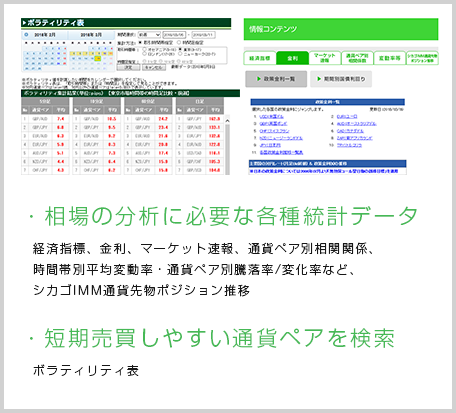Image resolution: width=456 pixels, height=413 pixels.
Task: Click the end date input field
Action: click(x=203, y=35)
